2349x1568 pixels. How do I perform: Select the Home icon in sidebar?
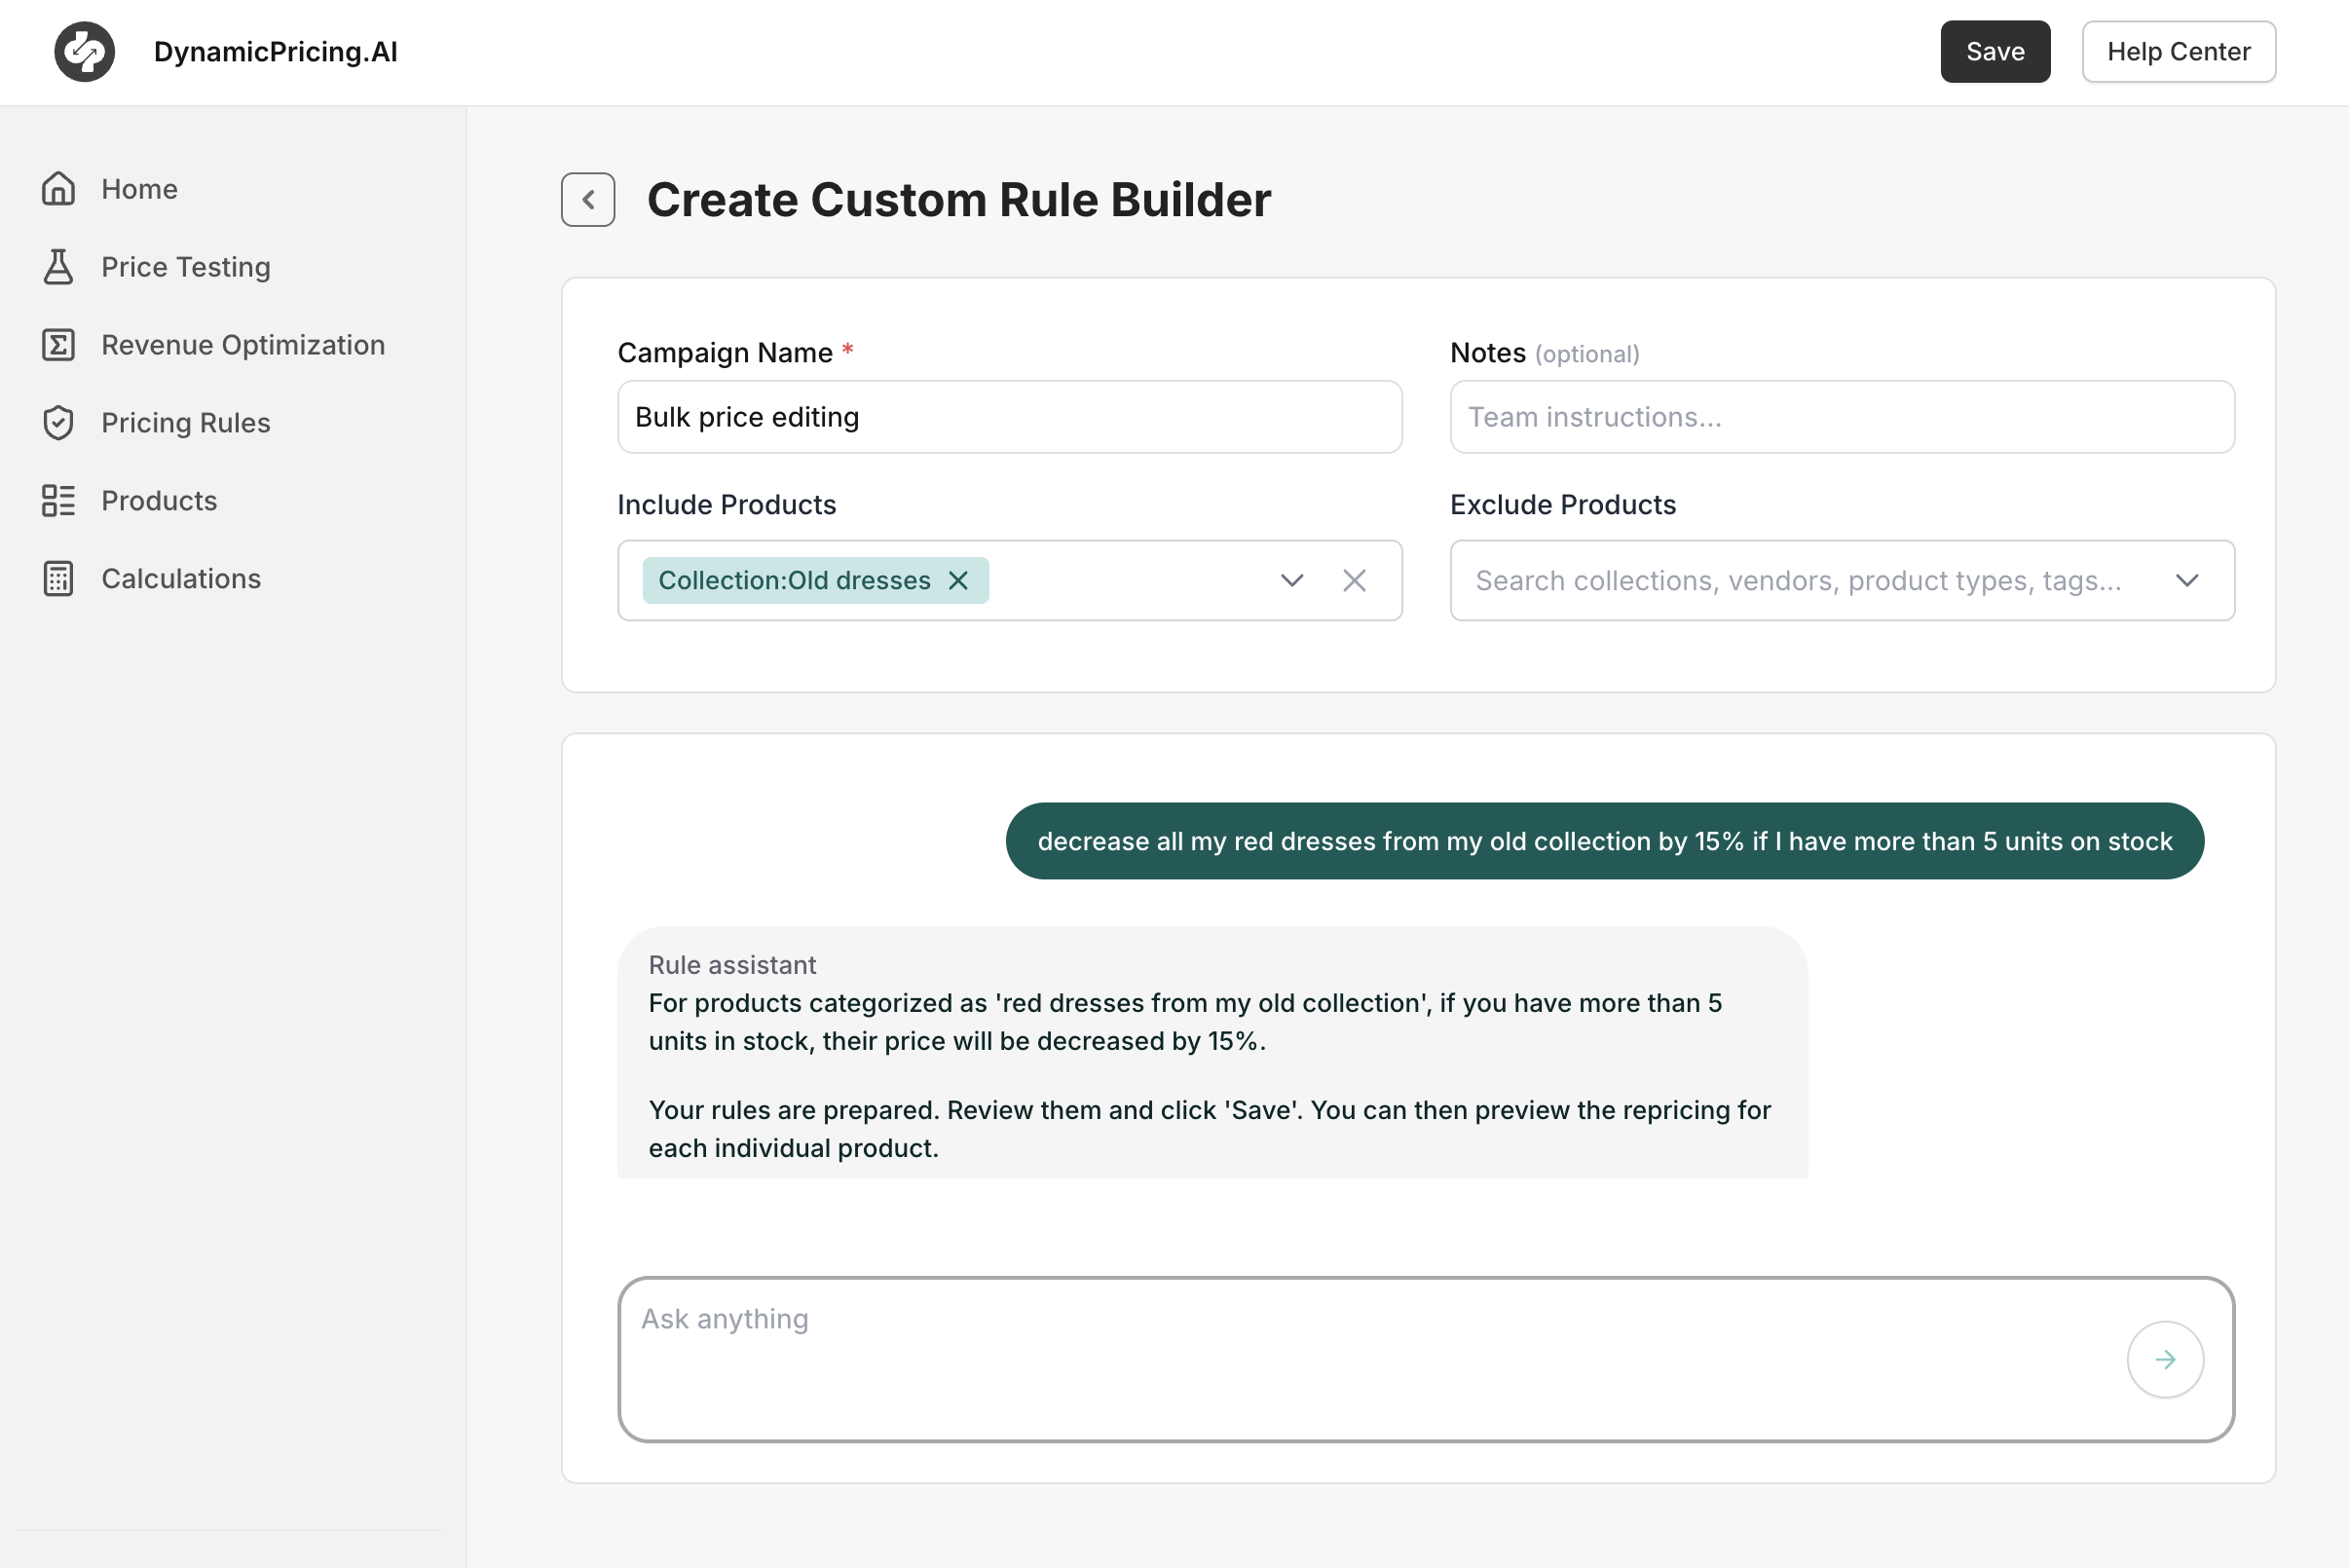[58, 188]
